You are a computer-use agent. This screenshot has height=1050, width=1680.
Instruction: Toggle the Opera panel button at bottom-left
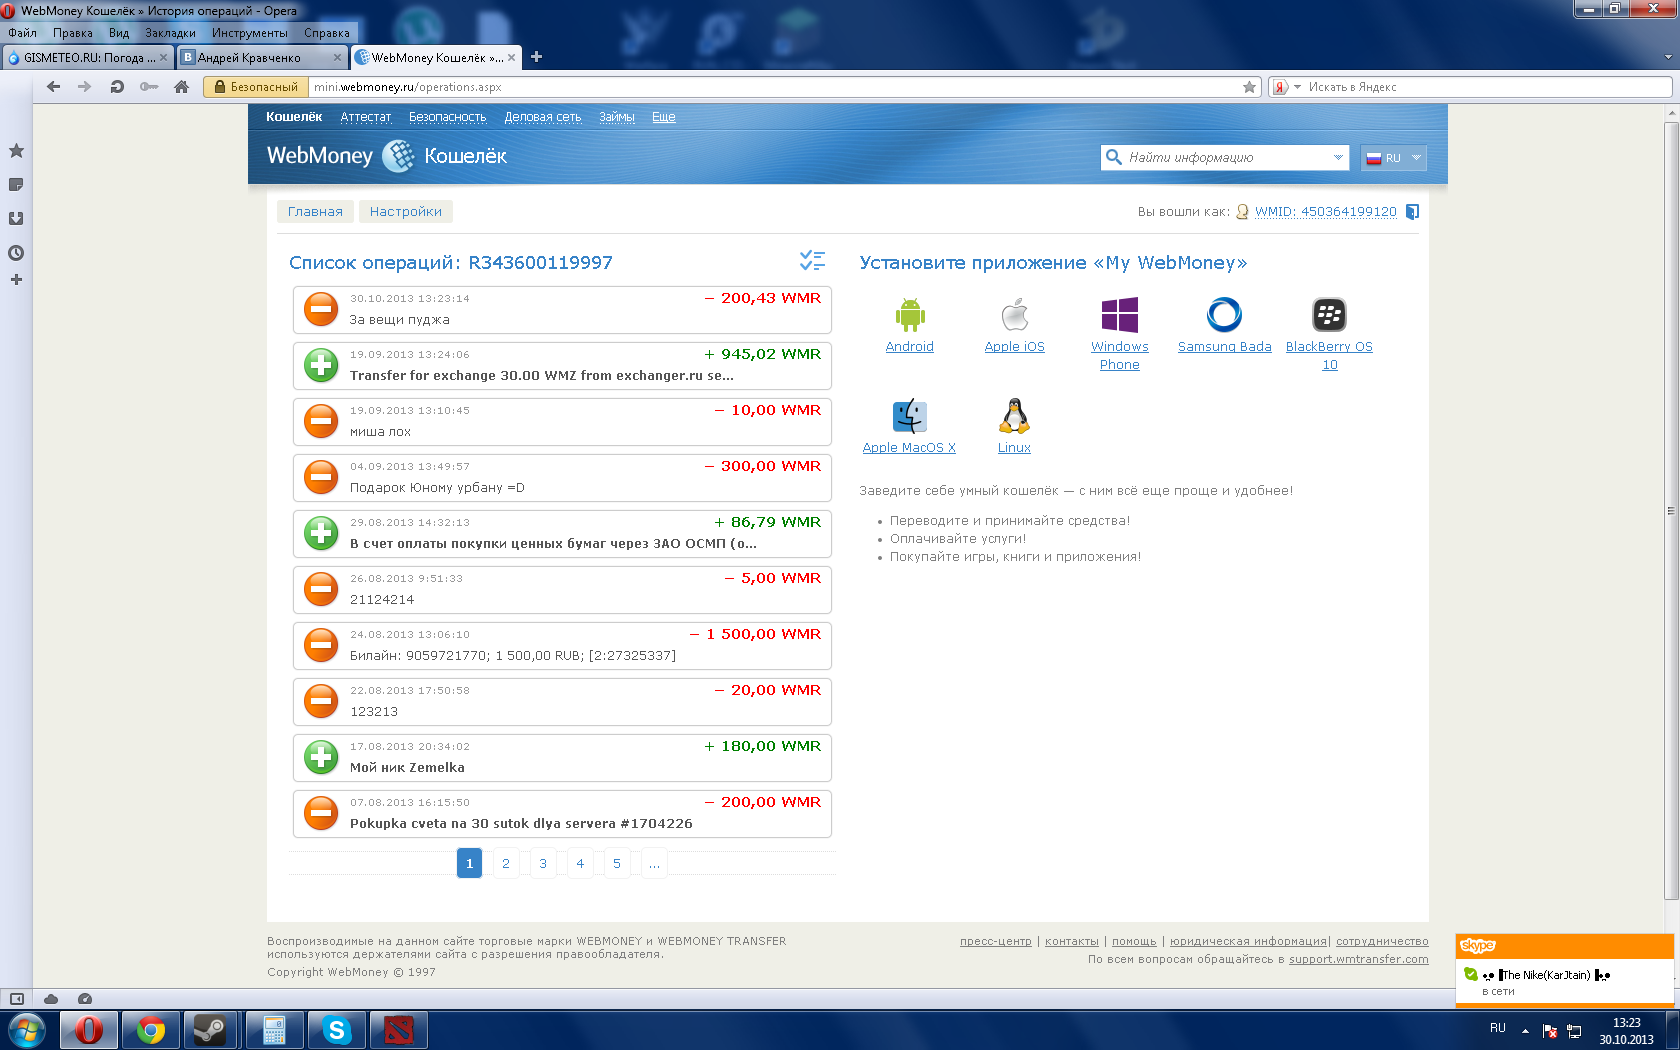pyautogui.click(x=16, y=999)
